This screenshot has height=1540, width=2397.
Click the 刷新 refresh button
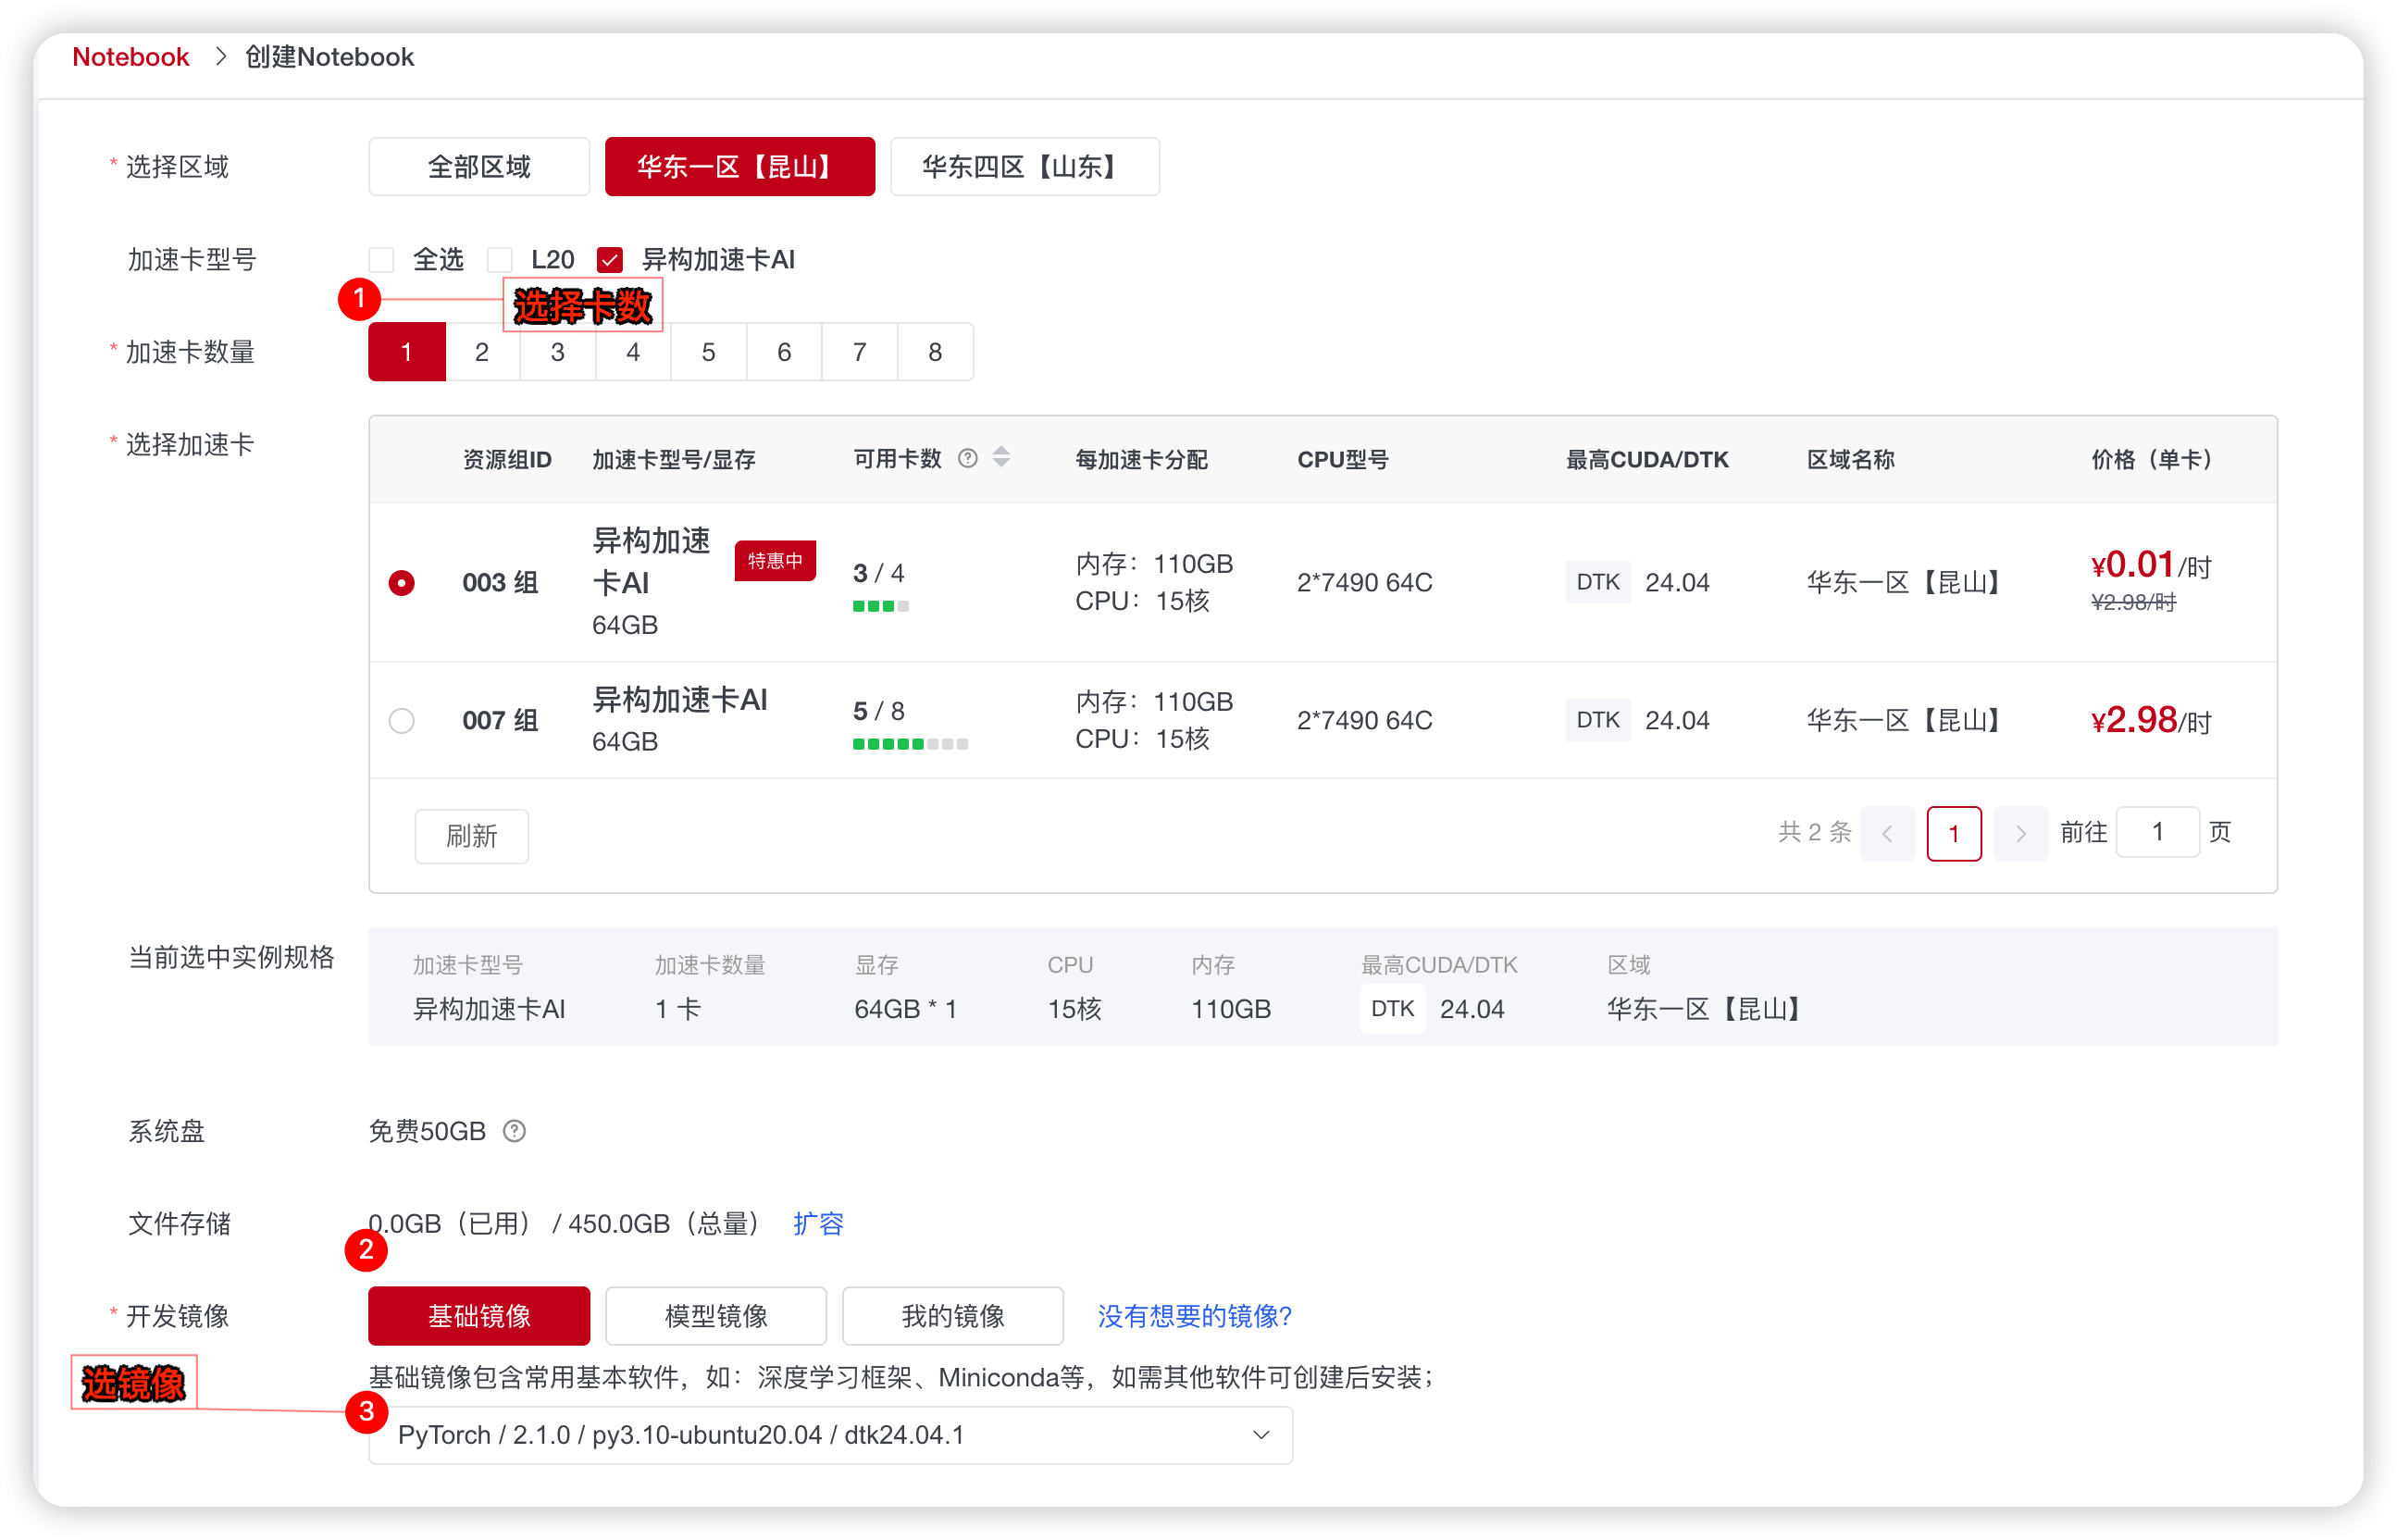[471, 836]
